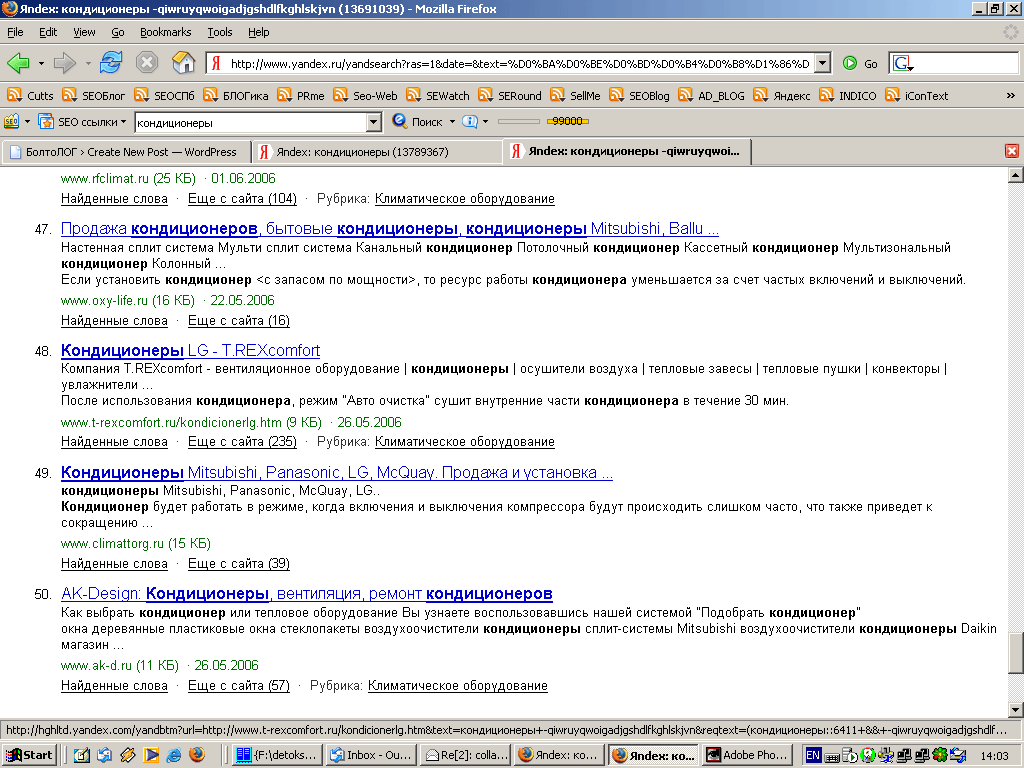The height and width of the screenshot is (768, 1024).
Task: Open the Go menu
Action: click(x=118, y=32)
